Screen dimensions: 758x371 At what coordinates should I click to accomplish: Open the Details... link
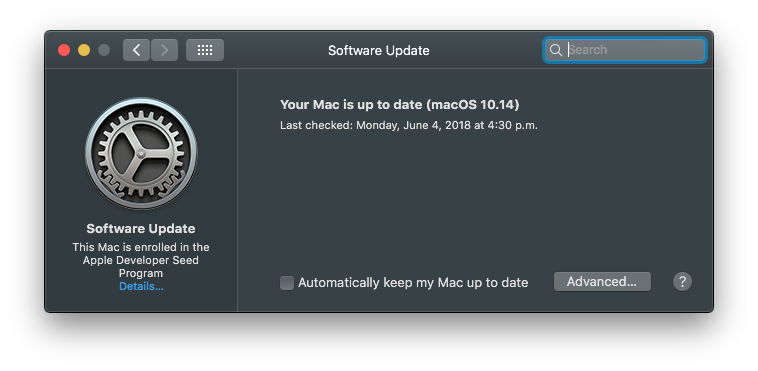coord(141,286)
